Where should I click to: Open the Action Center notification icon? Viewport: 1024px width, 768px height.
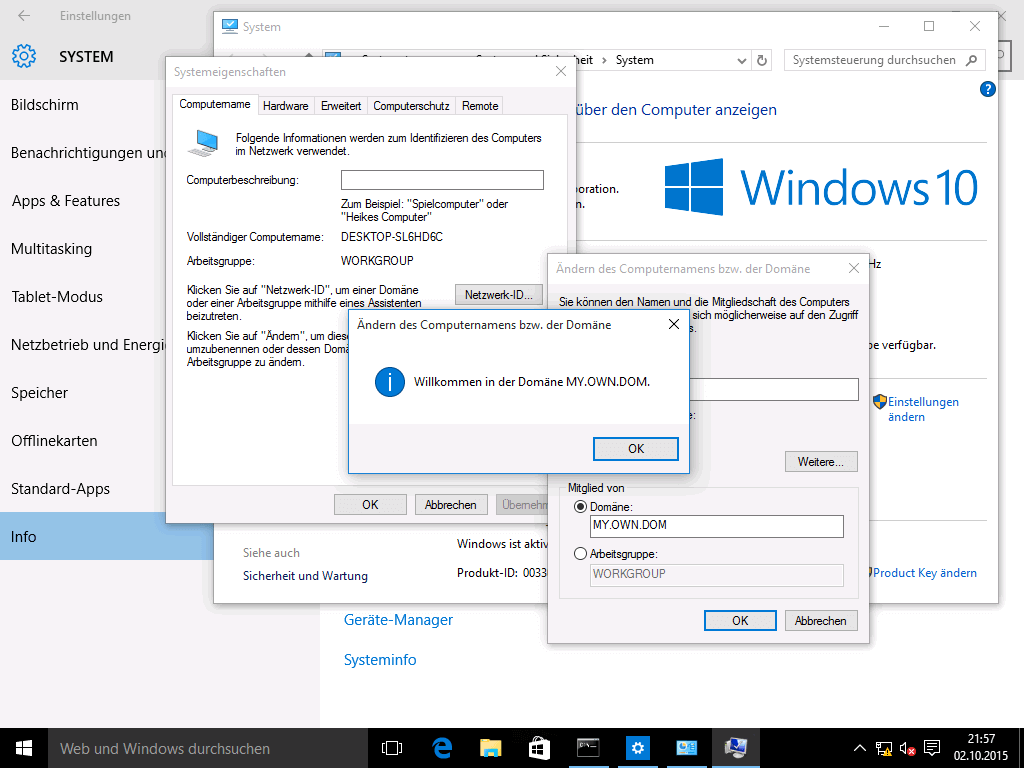coord(932,748)
